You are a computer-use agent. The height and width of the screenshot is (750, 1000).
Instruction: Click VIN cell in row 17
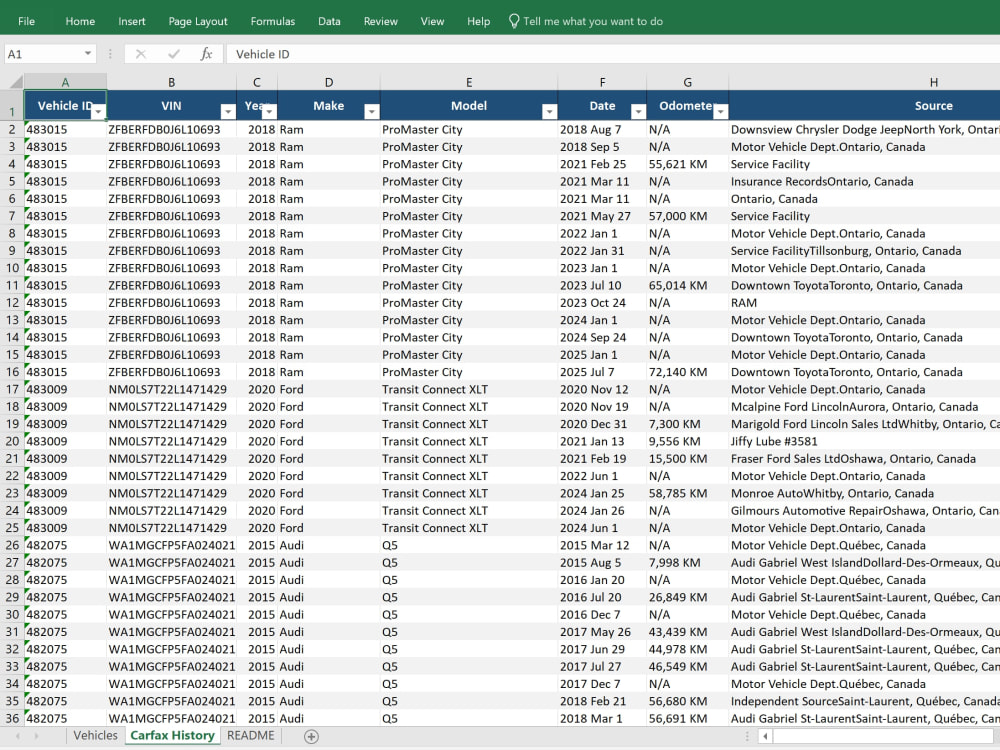click(x=172, y=389)
